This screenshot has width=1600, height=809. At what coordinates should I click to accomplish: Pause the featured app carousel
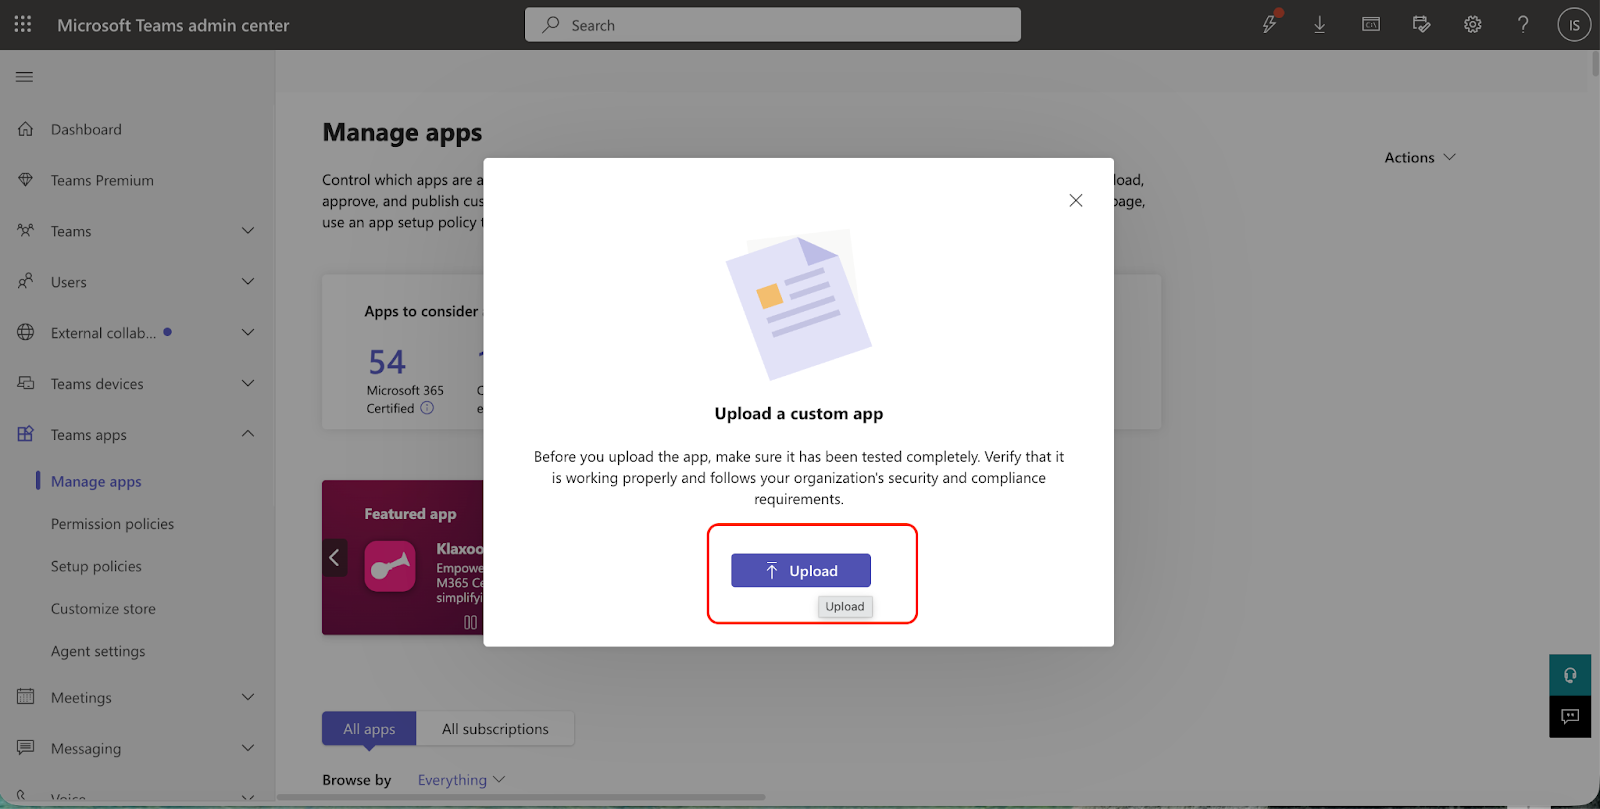click(x=470, y=622)
